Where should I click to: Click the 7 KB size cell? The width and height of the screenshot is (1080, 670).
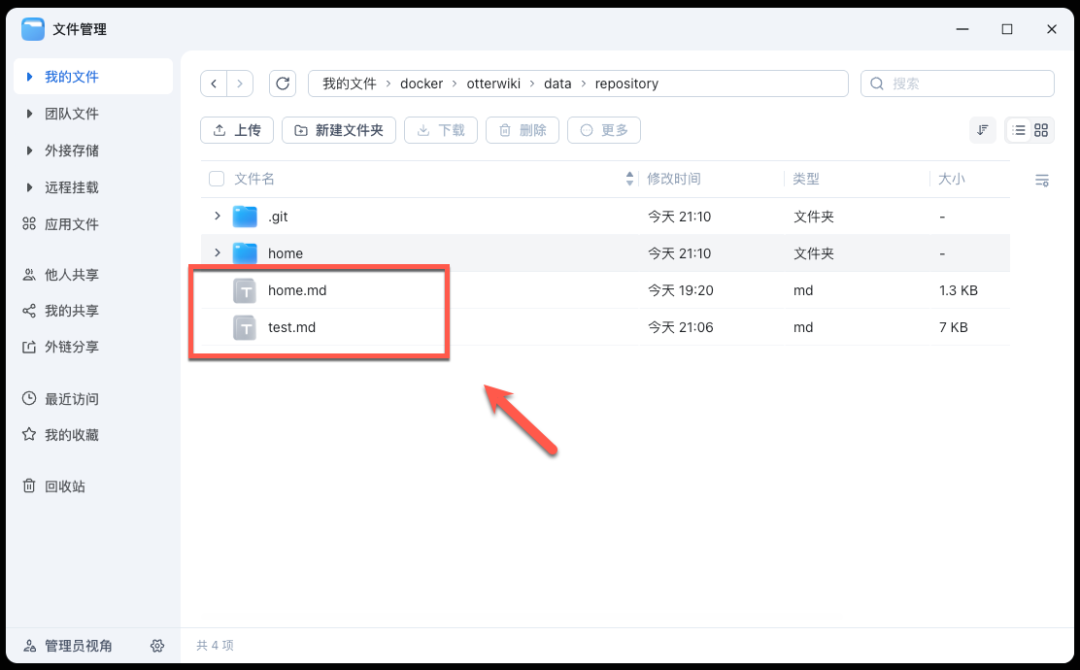click(953, 328)
